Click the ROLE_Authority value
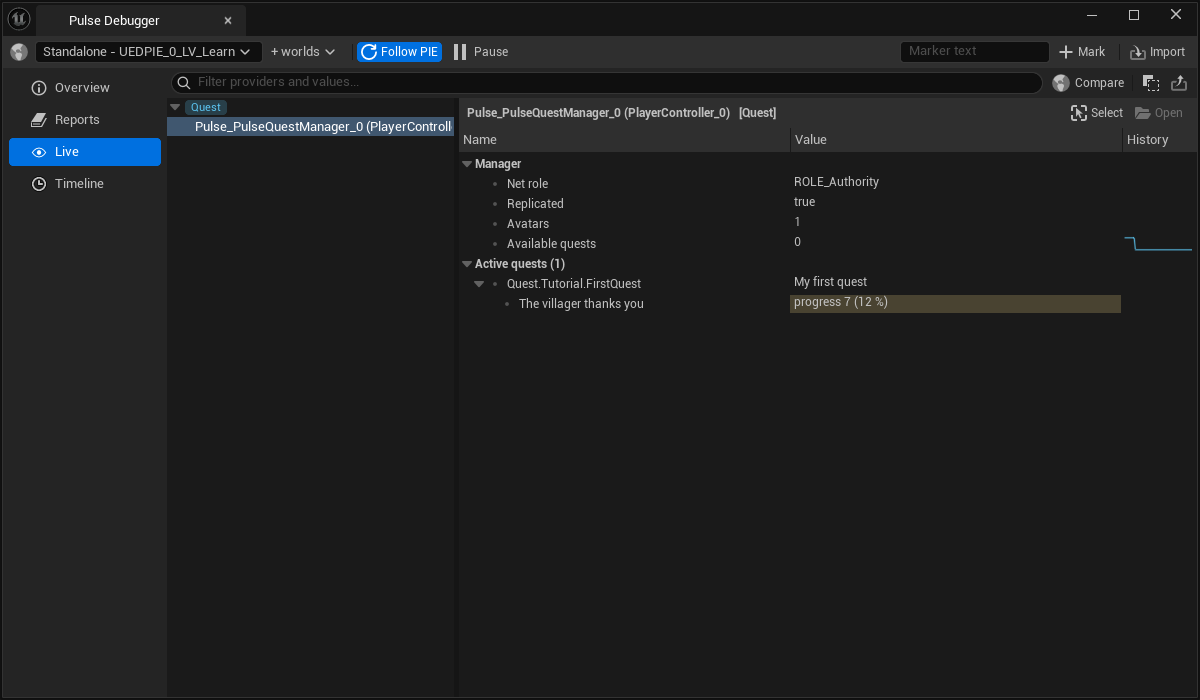Image resolution: width=1200 pixels, height=700 pixels. tap(836, 182)
